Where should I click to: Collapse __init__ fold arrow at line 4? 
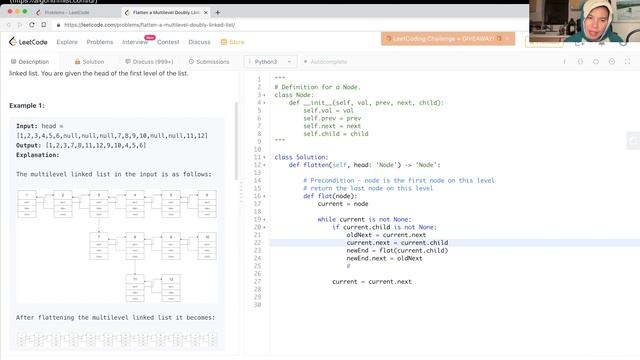(x=264, y=103)
